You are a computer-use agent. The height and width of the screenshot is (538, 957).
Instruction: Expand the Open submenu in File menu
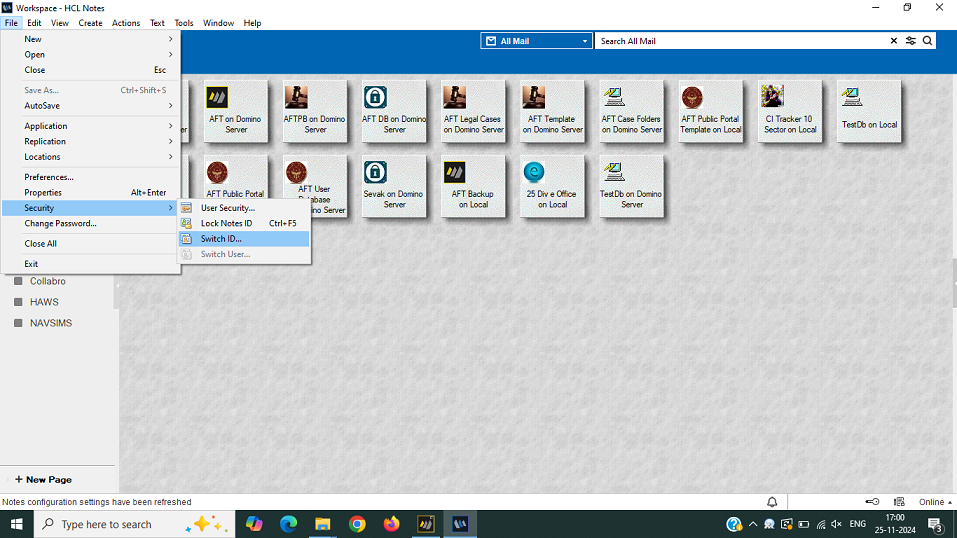tap(91, 54)
